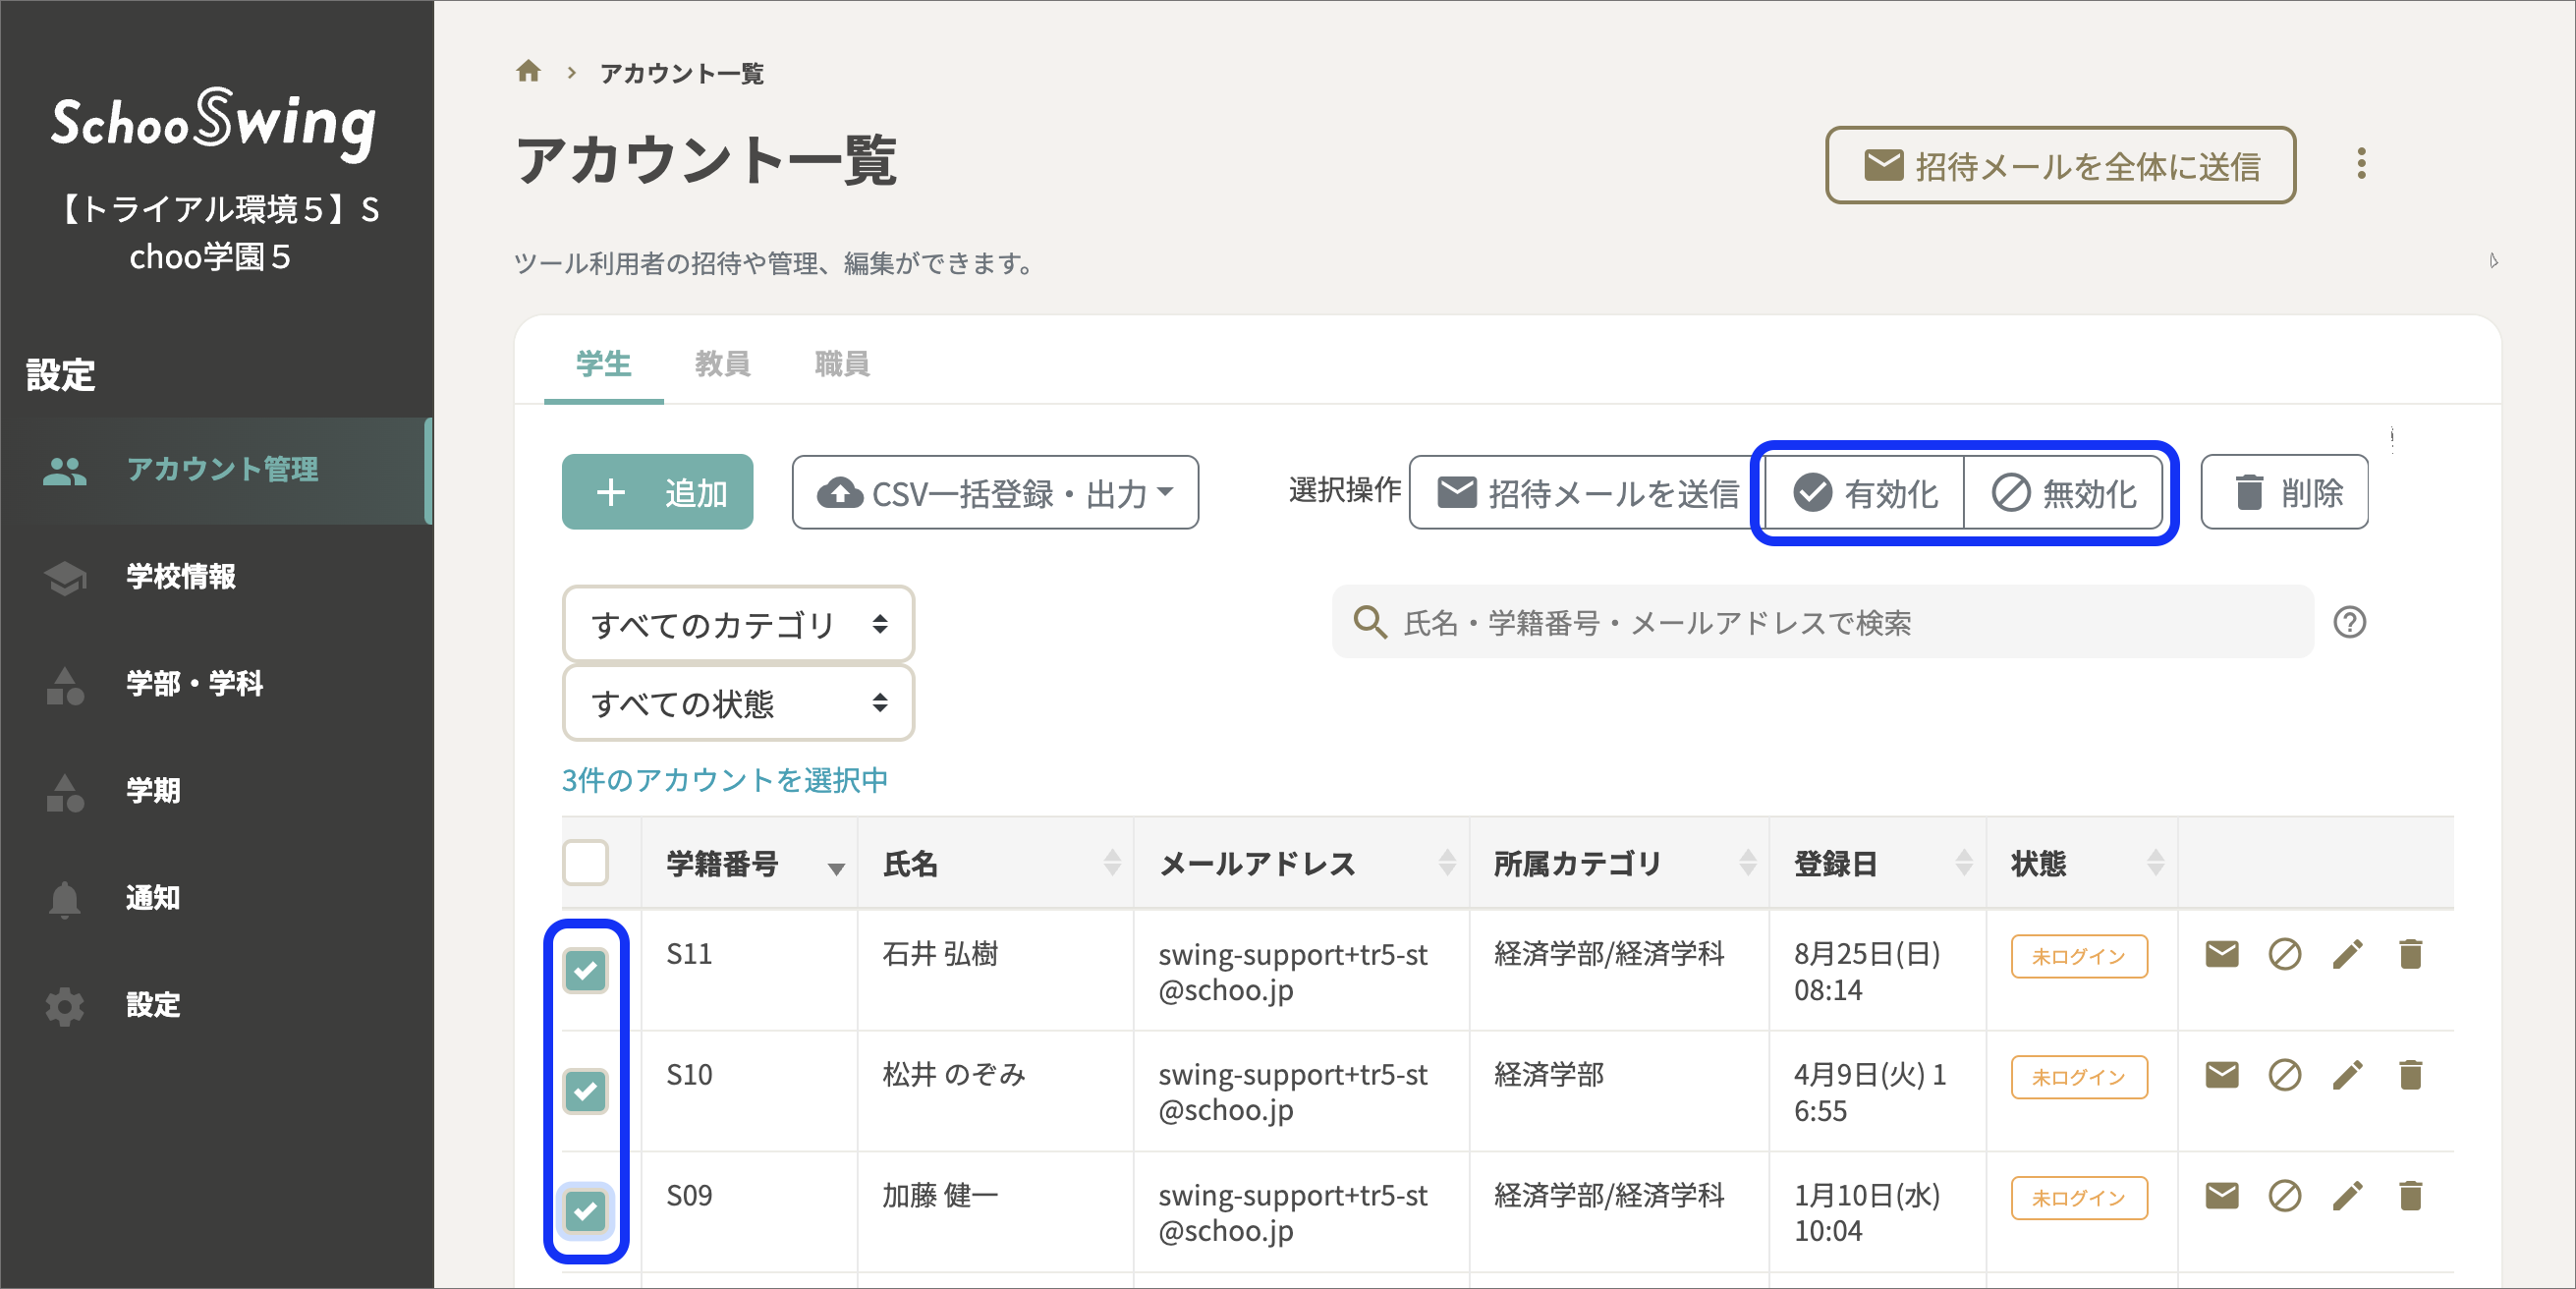Open the three-dot overflow menu
The height and width of the screenshot is (1289, 2576).
(x=2362, y=164)
